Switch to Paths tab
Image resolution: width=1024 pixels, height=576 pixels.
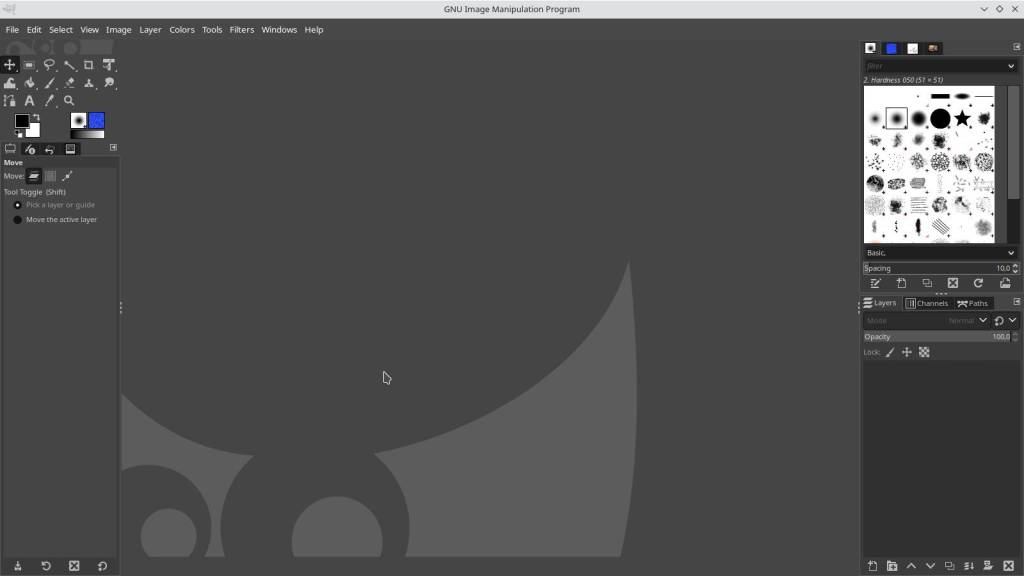click(x=972, y=303)
